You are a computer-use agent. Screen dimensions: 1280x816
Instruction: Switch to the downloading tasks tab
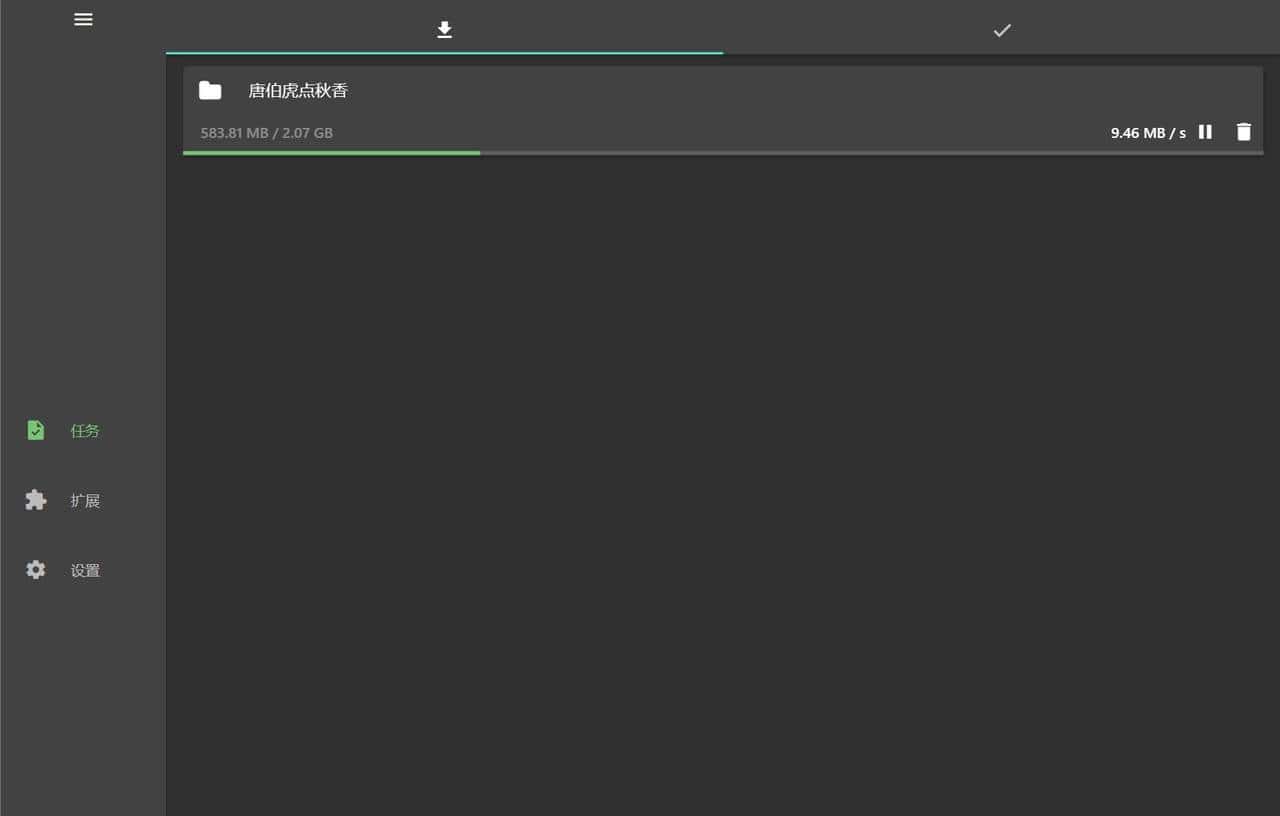[445, 30]
